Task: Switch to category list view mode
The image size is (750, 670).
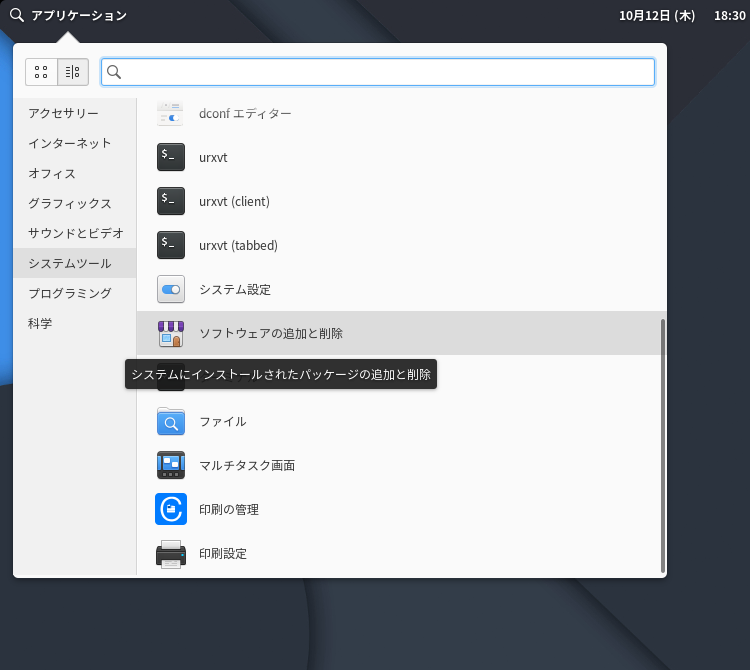Action: click(x=73, y=72)
